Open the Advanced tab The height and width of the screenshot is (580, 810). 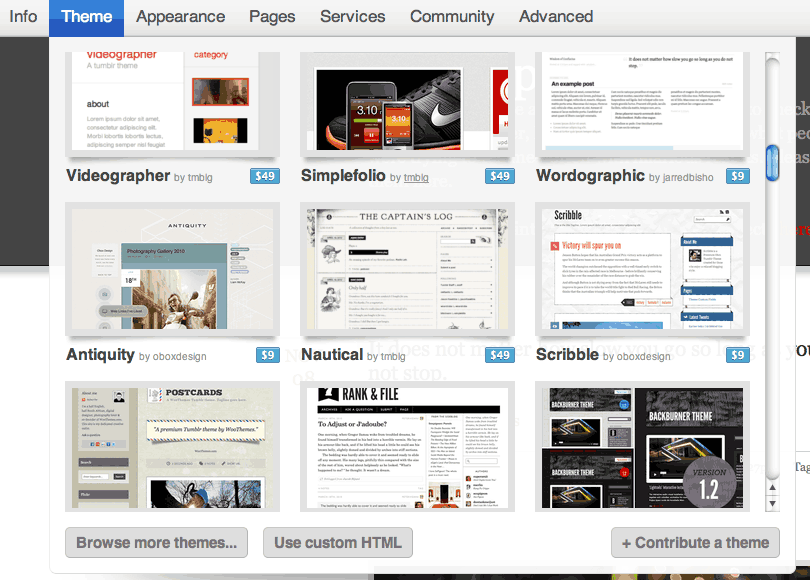556,17
